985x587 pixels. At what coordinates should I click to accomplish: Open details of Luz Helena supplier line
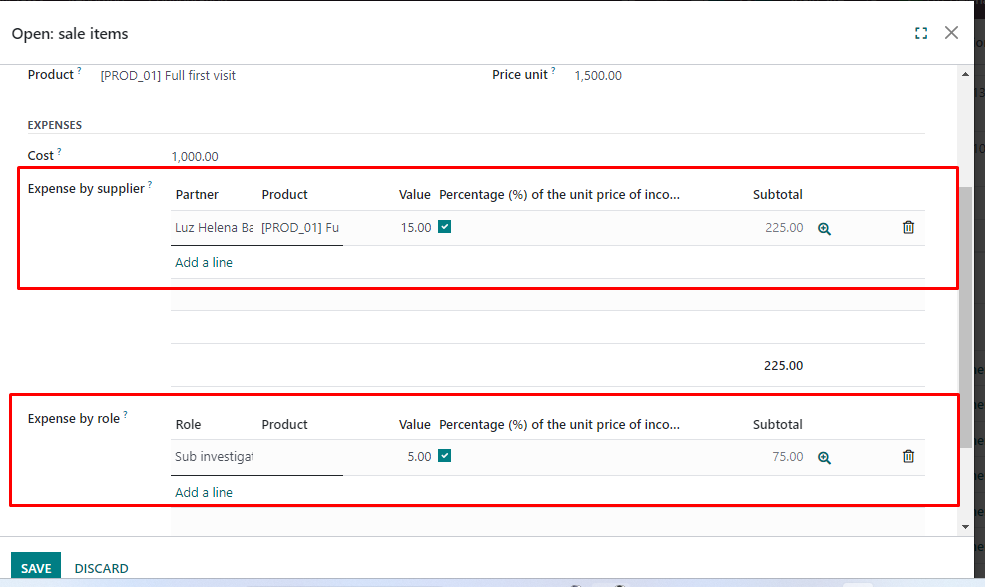824,229
